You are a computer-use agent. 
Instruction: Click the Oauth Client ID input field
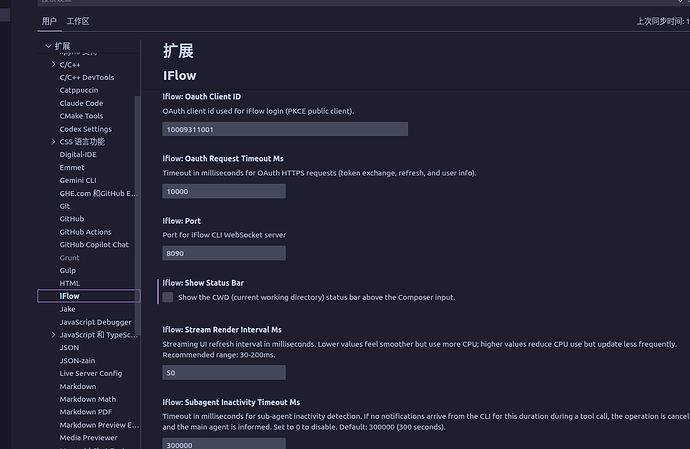(285, 129)
